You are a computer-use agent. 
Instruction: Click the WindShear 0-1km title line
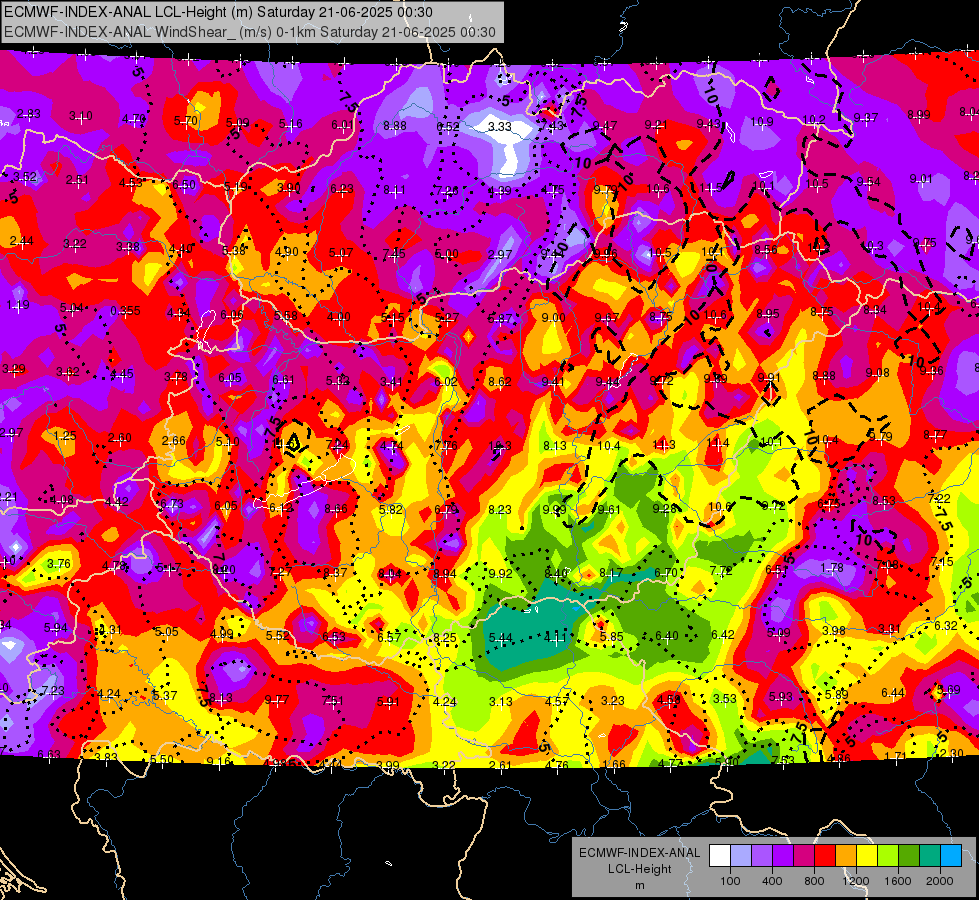(x=250, y=32)
